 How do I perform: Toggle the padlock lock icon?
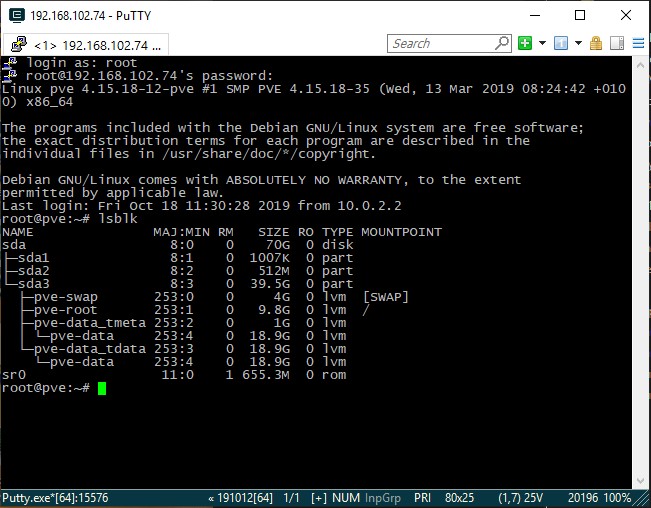tap(596, 43)
